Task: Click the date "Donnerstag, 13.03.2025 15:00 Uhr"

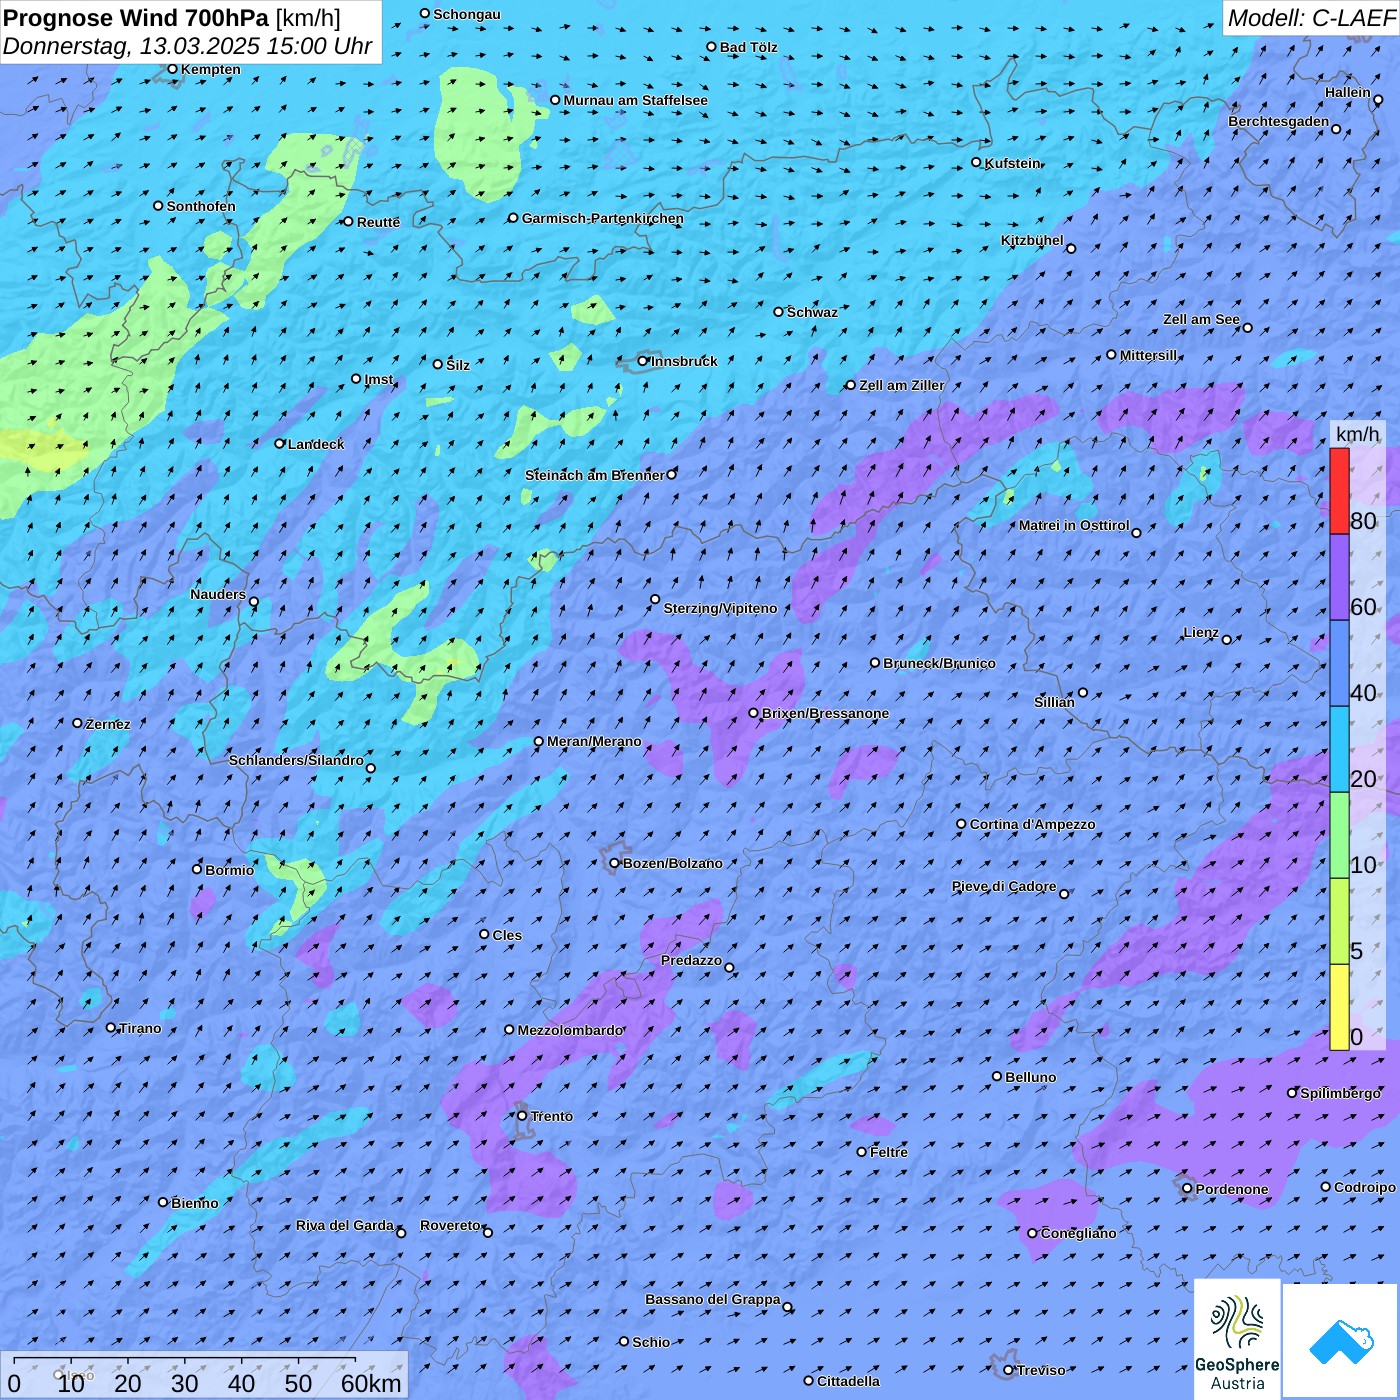Action: click(187, 46)
